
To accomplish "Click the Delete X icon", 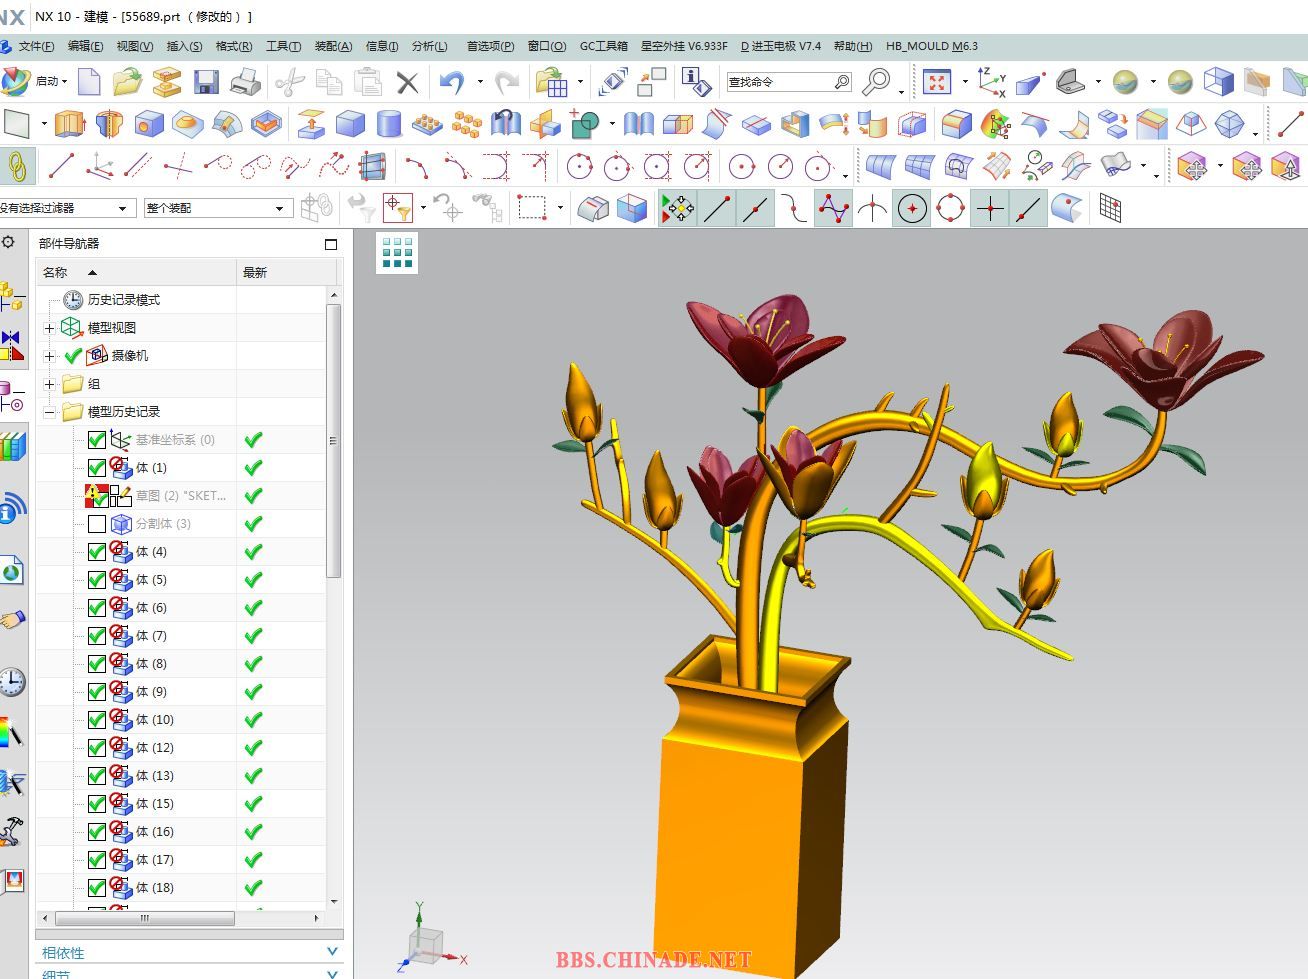I will pos(407,82).
